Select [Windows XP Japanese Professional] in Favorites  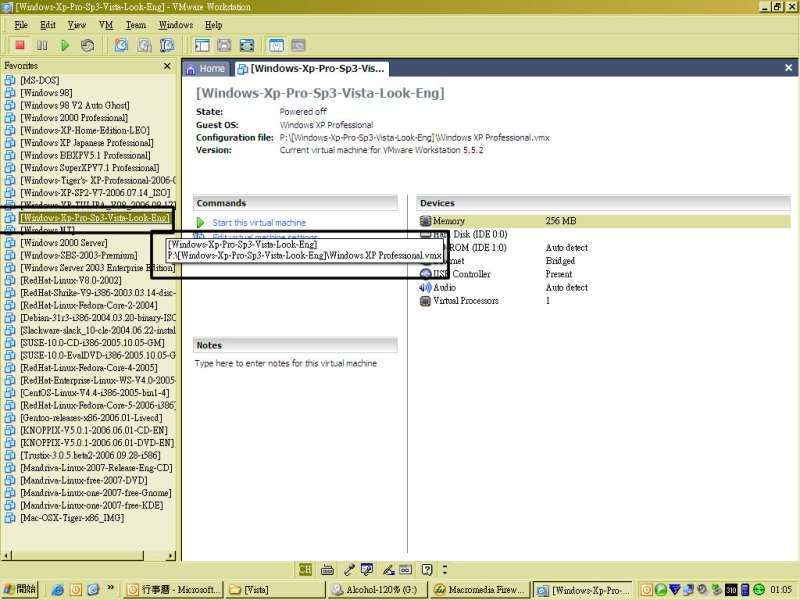pos(87,142)
